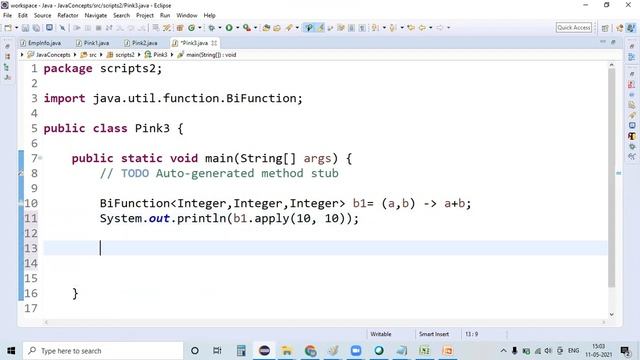Click src in the breadcrumb

click(x=93, y=55)
